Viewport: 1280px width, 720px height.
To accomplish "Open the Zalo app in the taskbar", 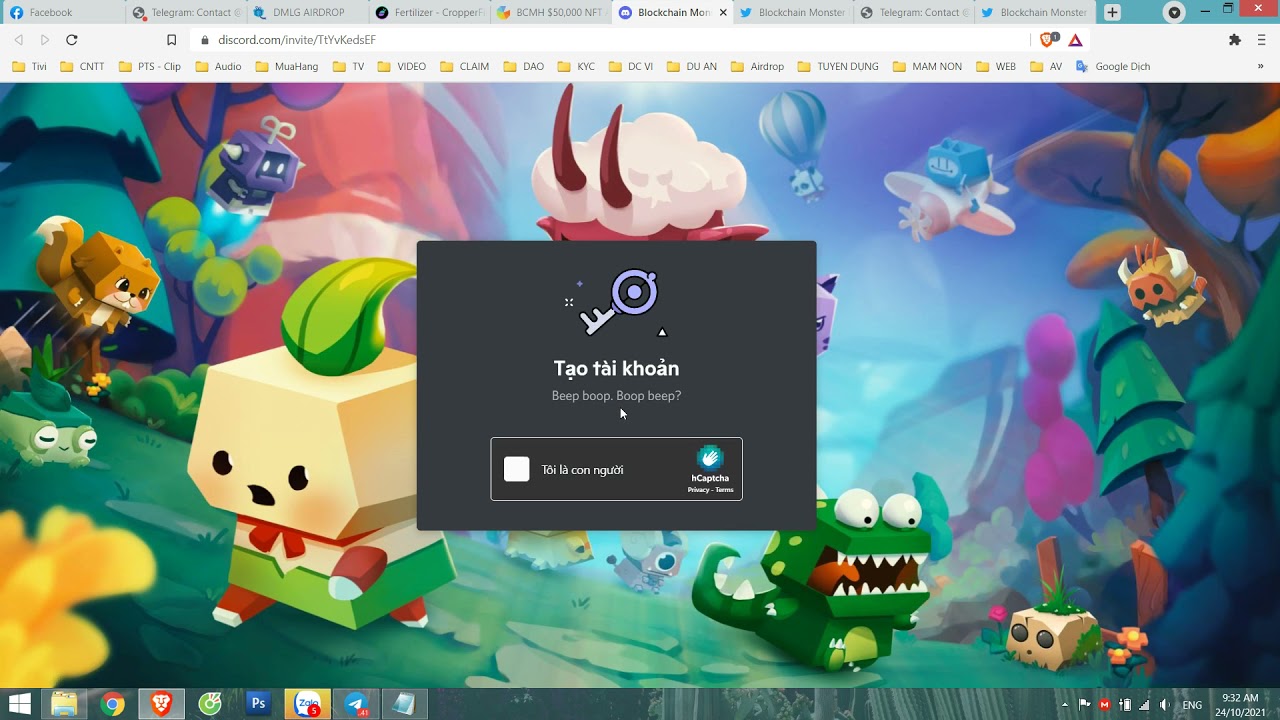I will (x=307, y=704).
